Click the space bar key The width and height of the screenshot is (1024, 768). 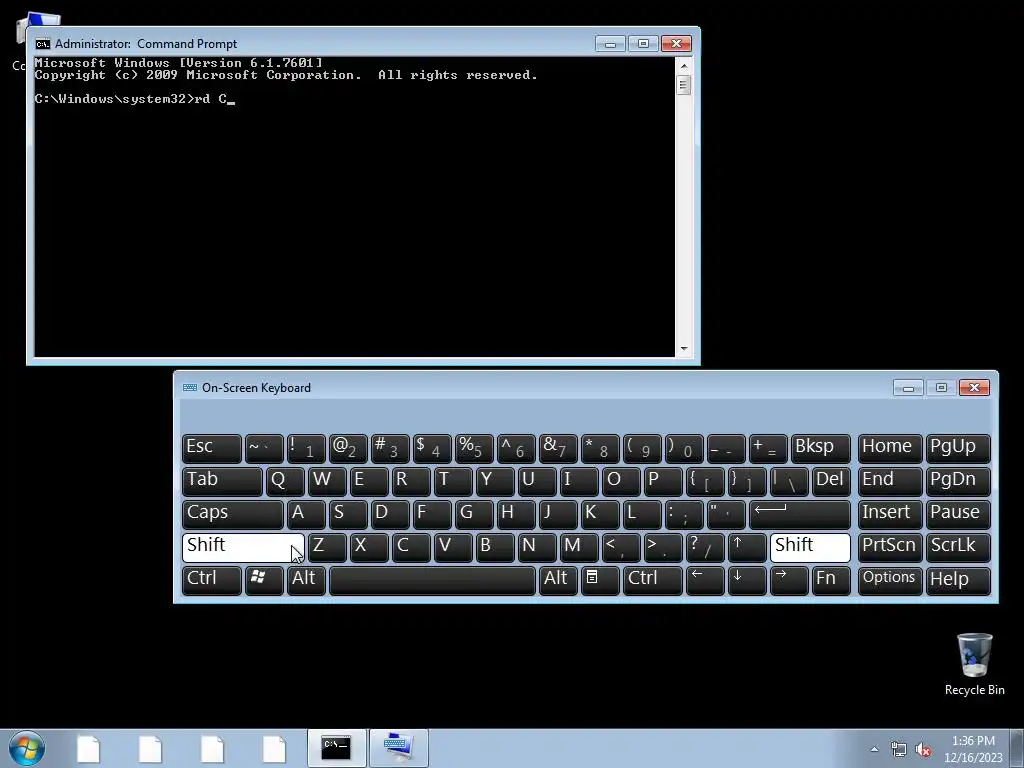click(432, 580)
